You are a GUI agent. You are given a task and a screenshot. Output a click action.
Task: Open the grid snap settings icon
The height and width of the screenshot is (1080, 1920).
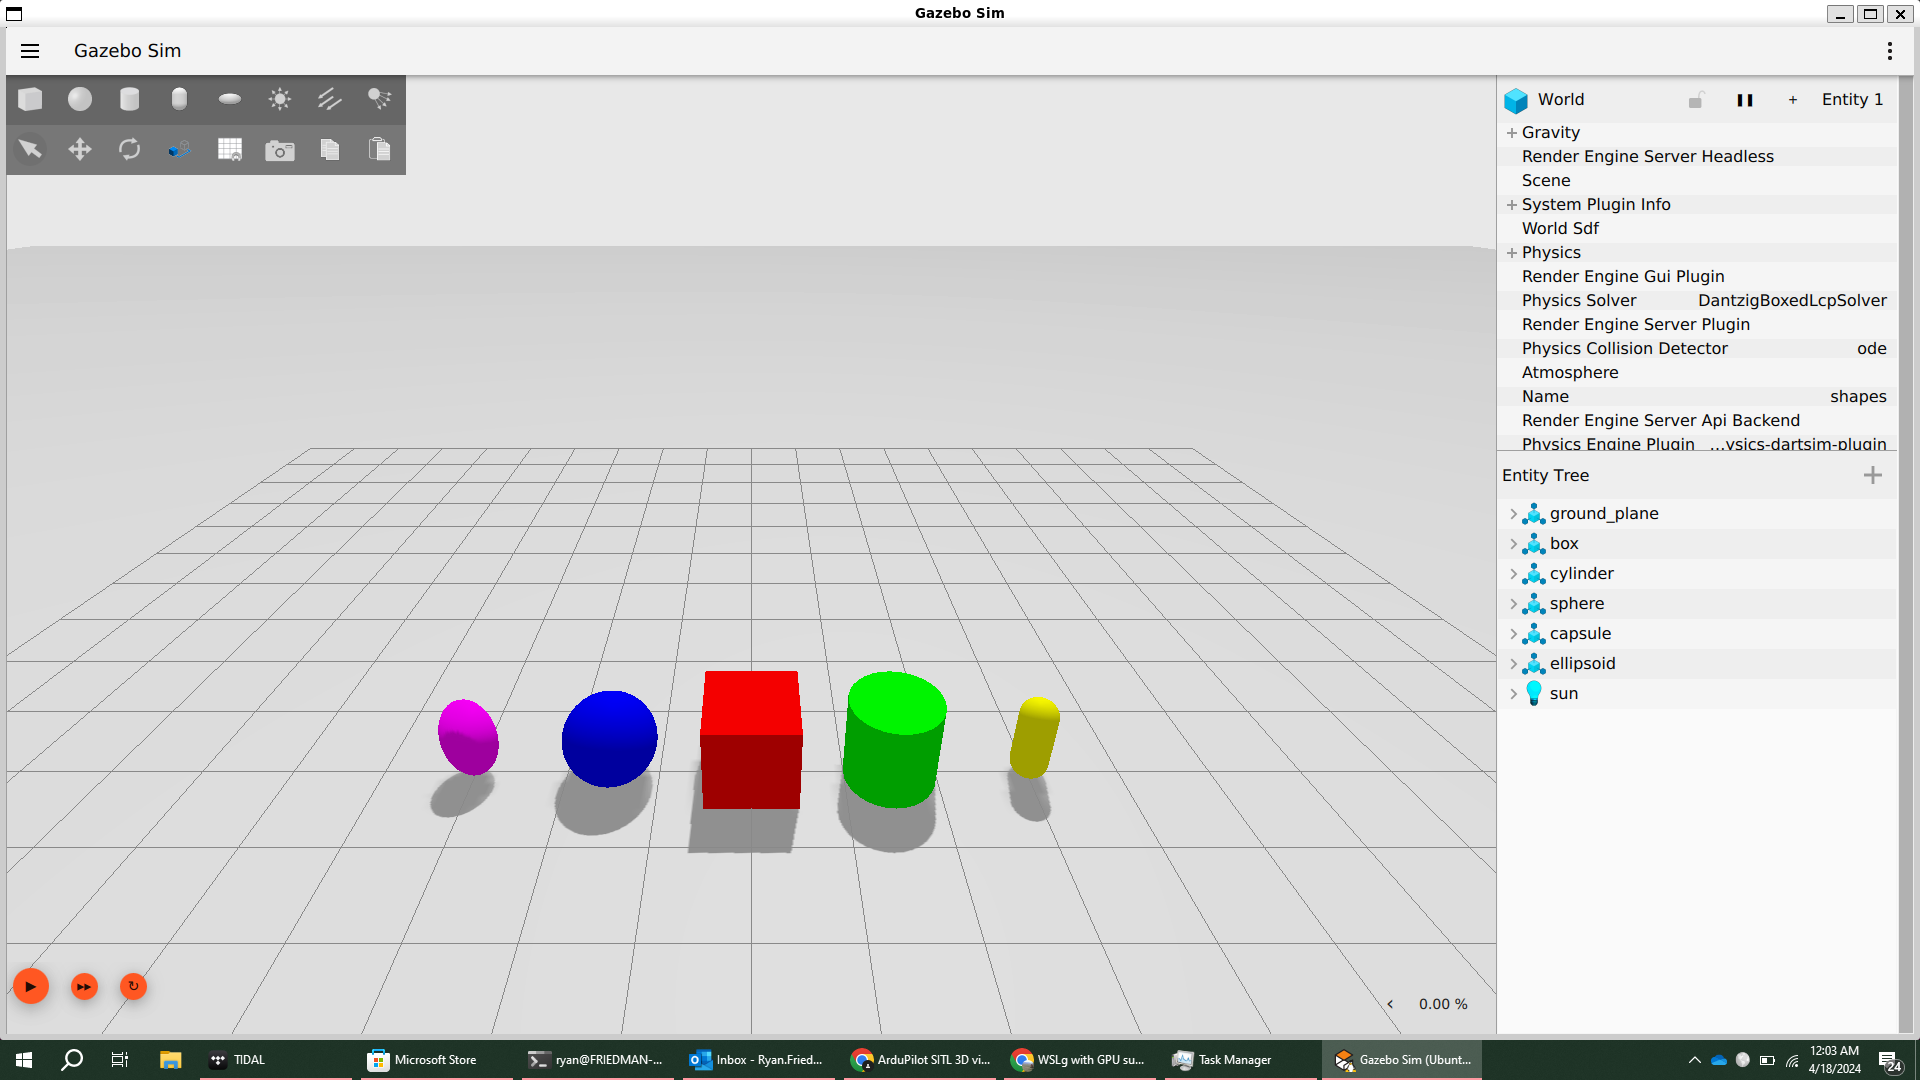click(230, 150)
